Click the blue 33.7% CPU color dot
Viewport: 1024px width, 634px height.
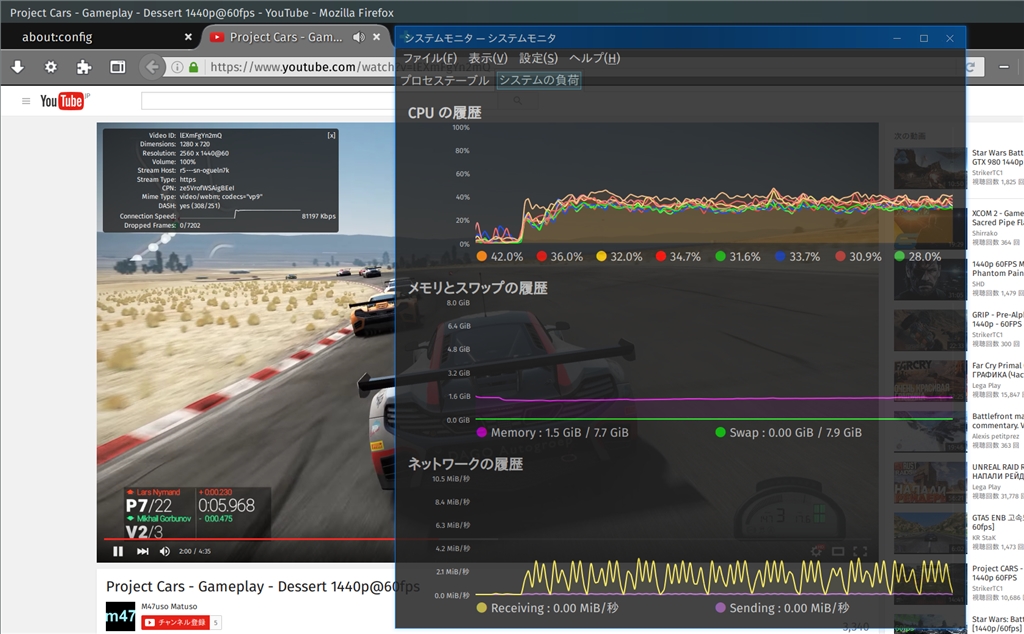(780, 257)
